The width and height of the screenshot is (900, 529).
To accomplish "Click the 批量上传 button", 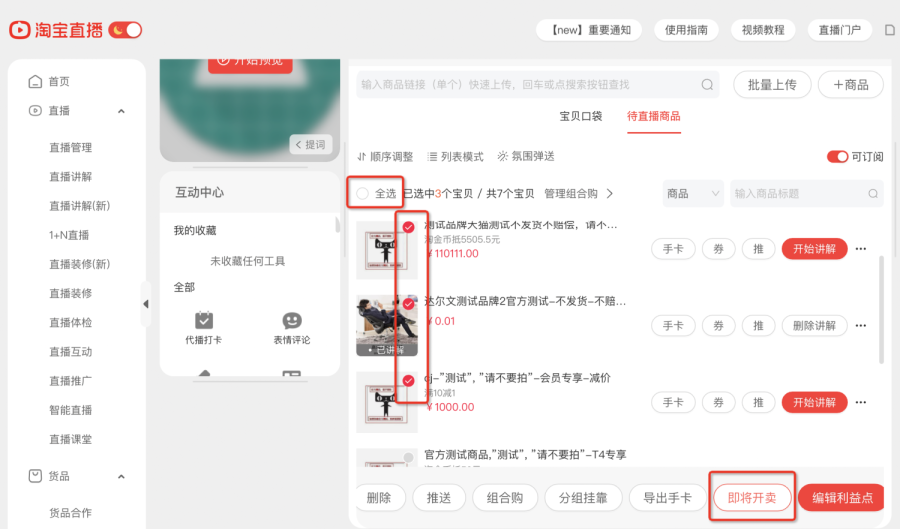I will 772,85.
